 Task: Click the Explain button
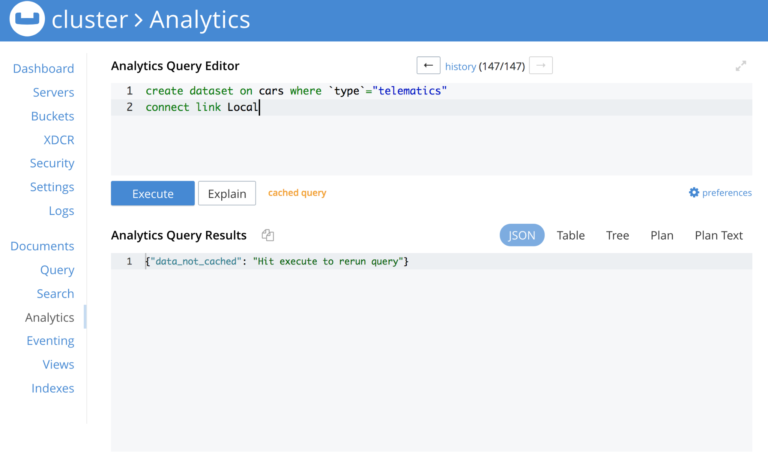coord(227,193)
